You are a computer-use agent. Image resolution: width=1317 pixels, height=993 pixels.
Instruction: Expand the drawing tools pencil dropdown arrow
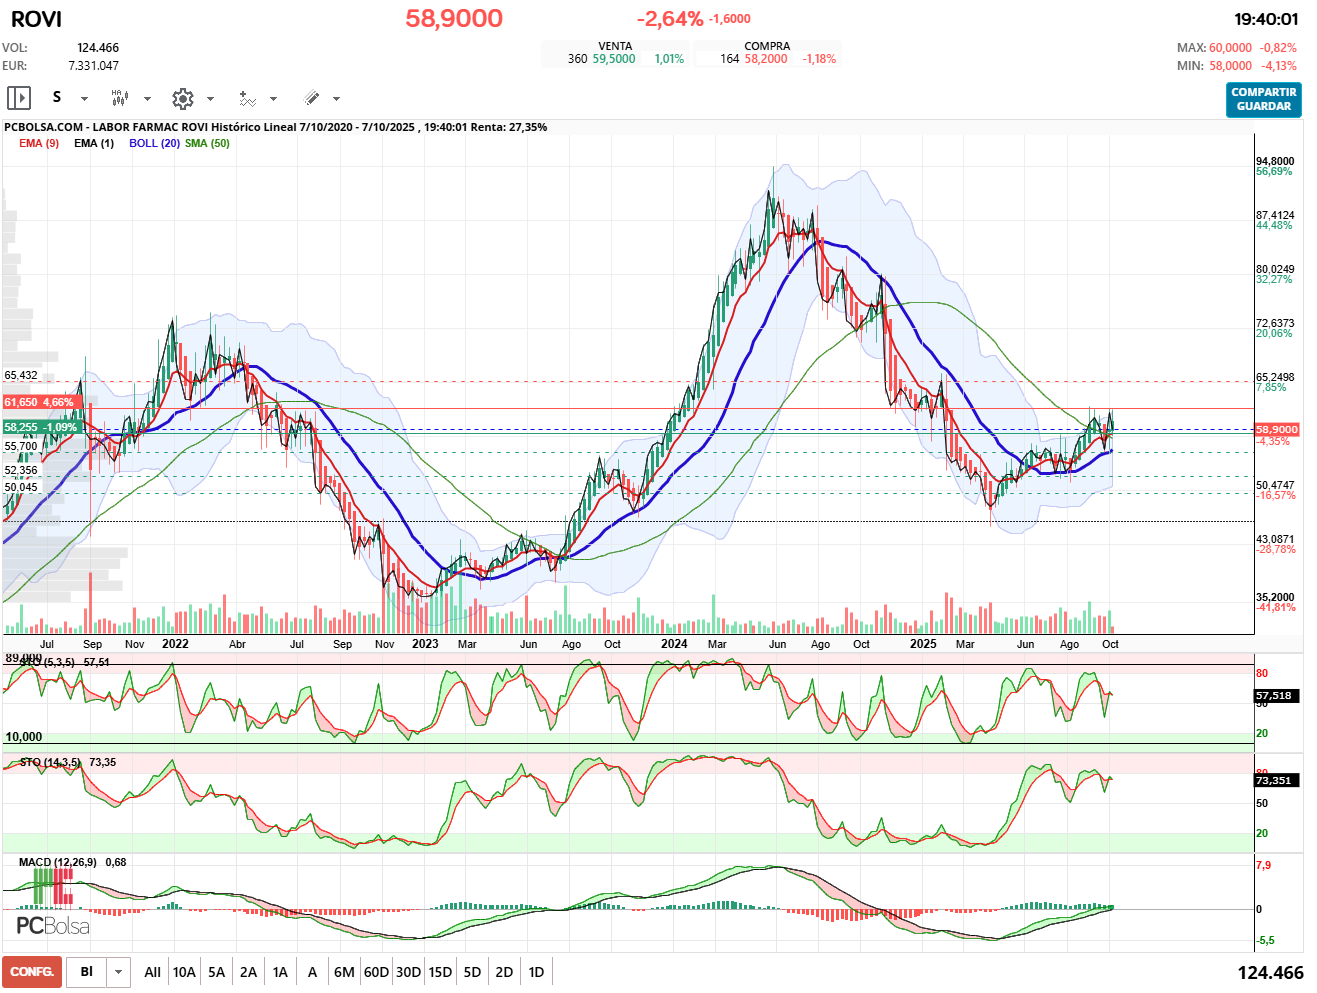coord(336,99)
